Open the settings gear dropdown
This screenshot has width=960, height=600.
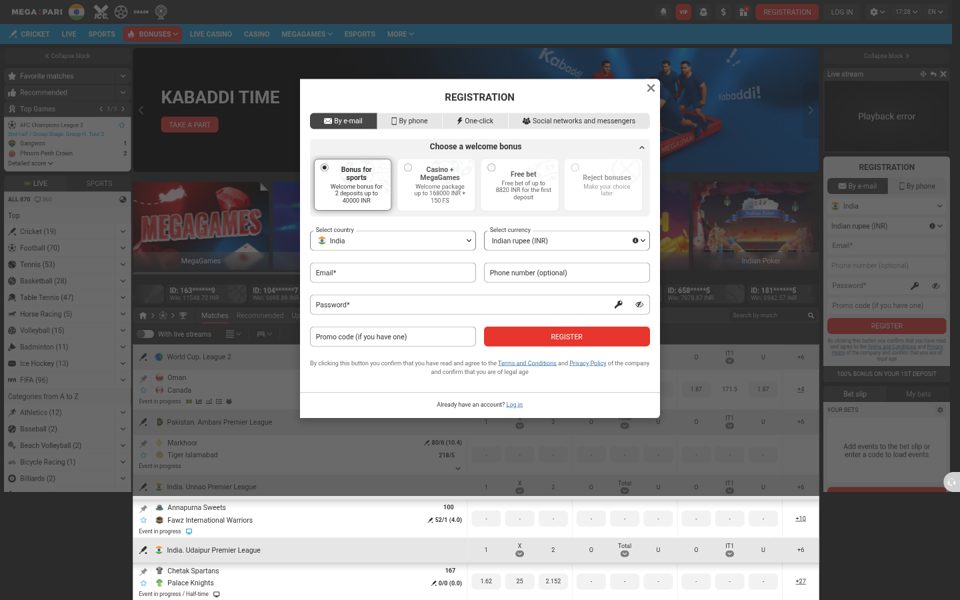877,12
